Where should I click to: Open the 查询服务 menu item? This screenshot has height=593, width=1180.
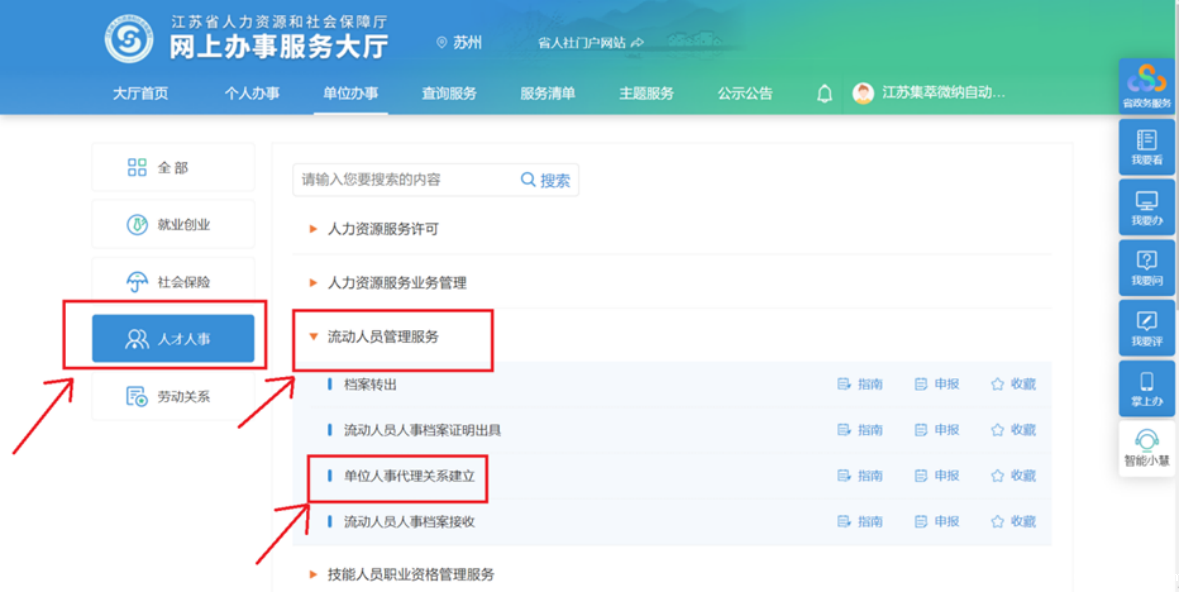449,94
